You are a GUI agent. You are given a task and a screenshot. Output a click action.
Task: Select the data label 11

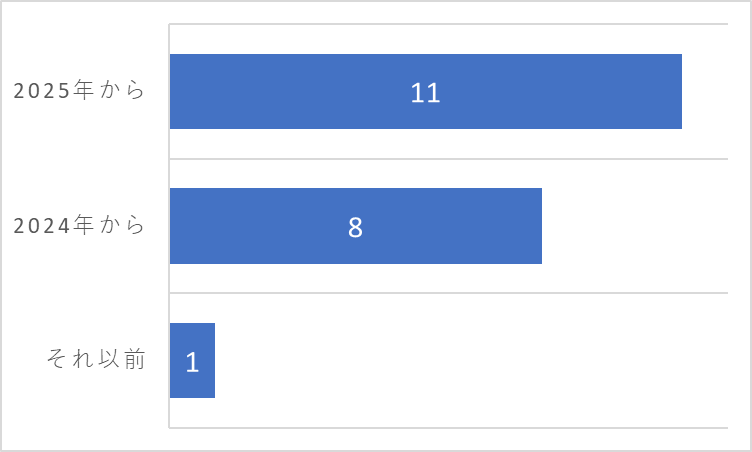(425, 93)
